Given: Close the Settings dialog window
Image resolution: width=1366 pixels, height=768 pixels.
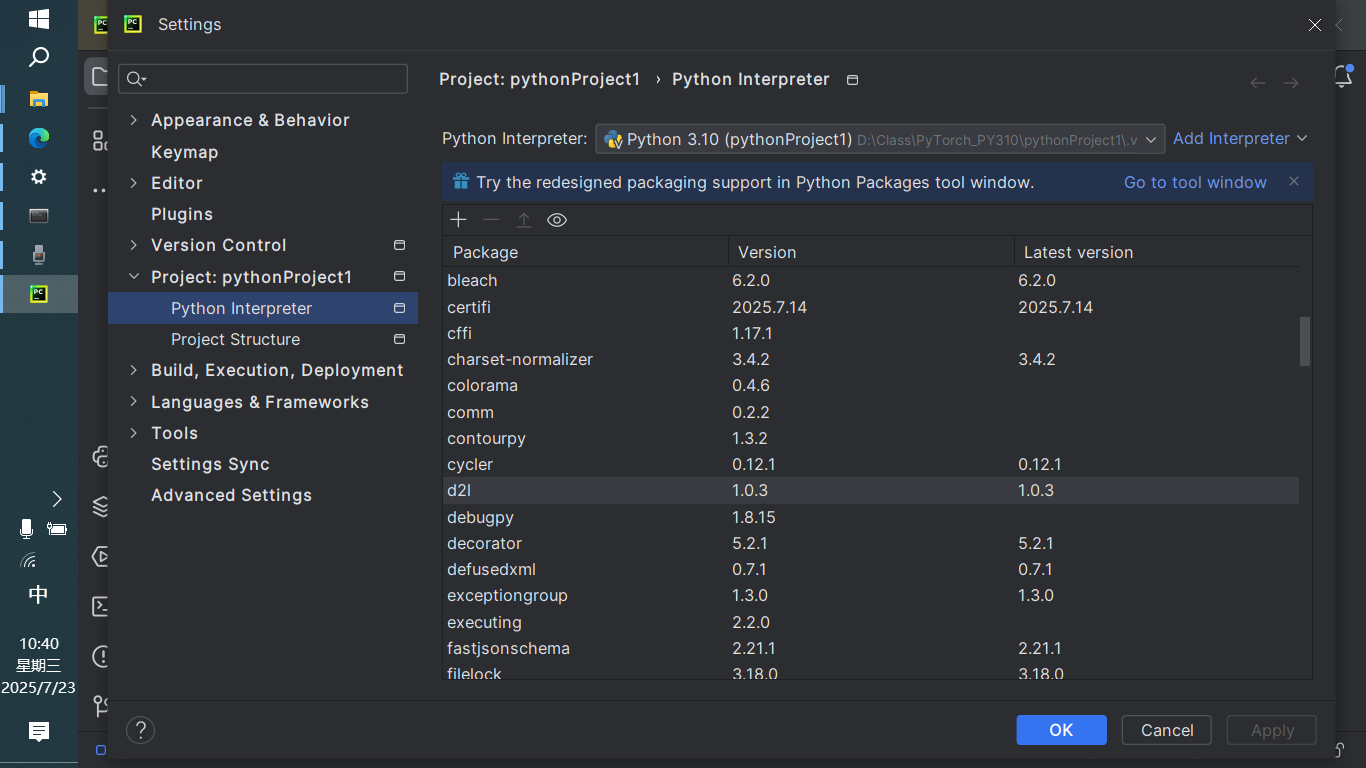Looking at the screenshot, I should 1315,25.
